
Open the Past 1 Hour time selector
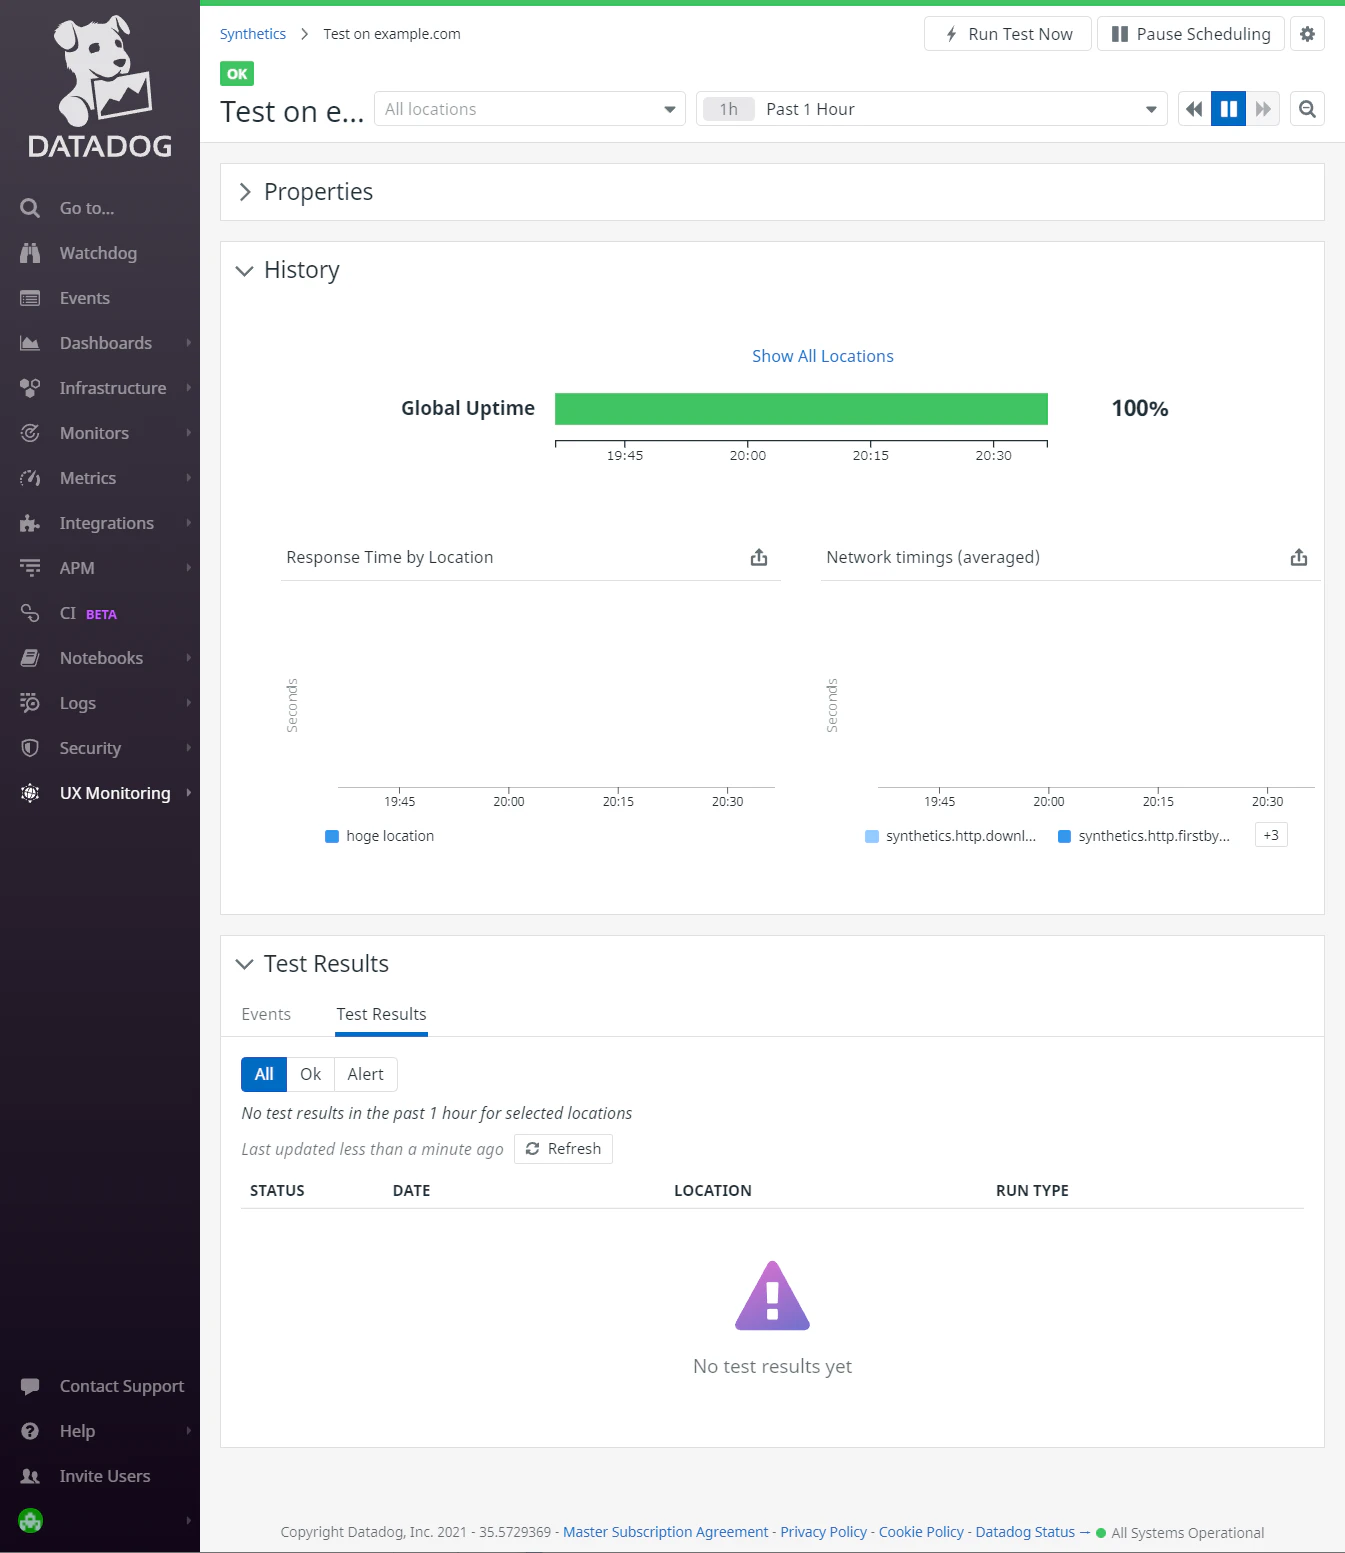(932, 109)
